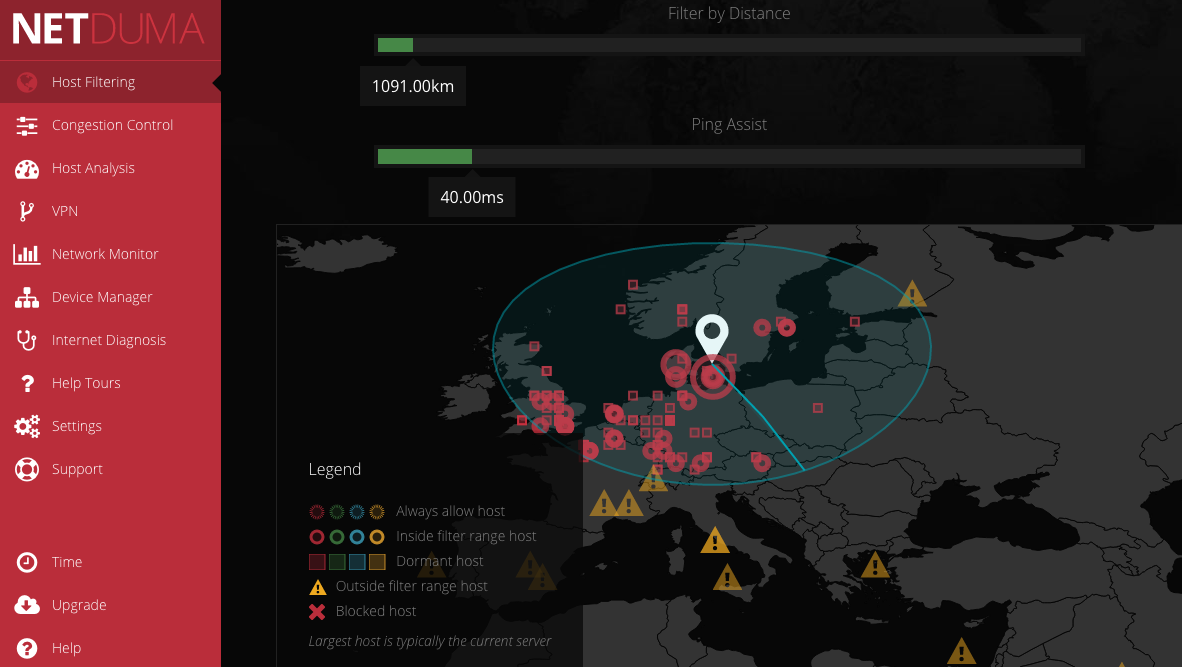Click the 1091.00km distance value

click(x=413, y=86)
